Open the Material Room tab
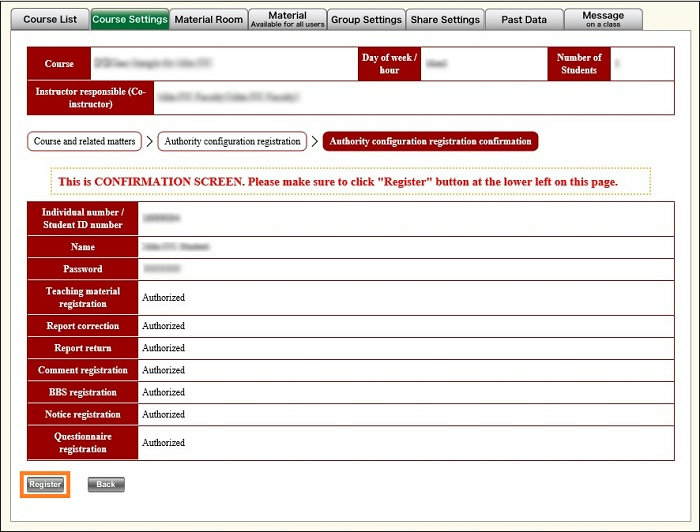 point(207,19)
